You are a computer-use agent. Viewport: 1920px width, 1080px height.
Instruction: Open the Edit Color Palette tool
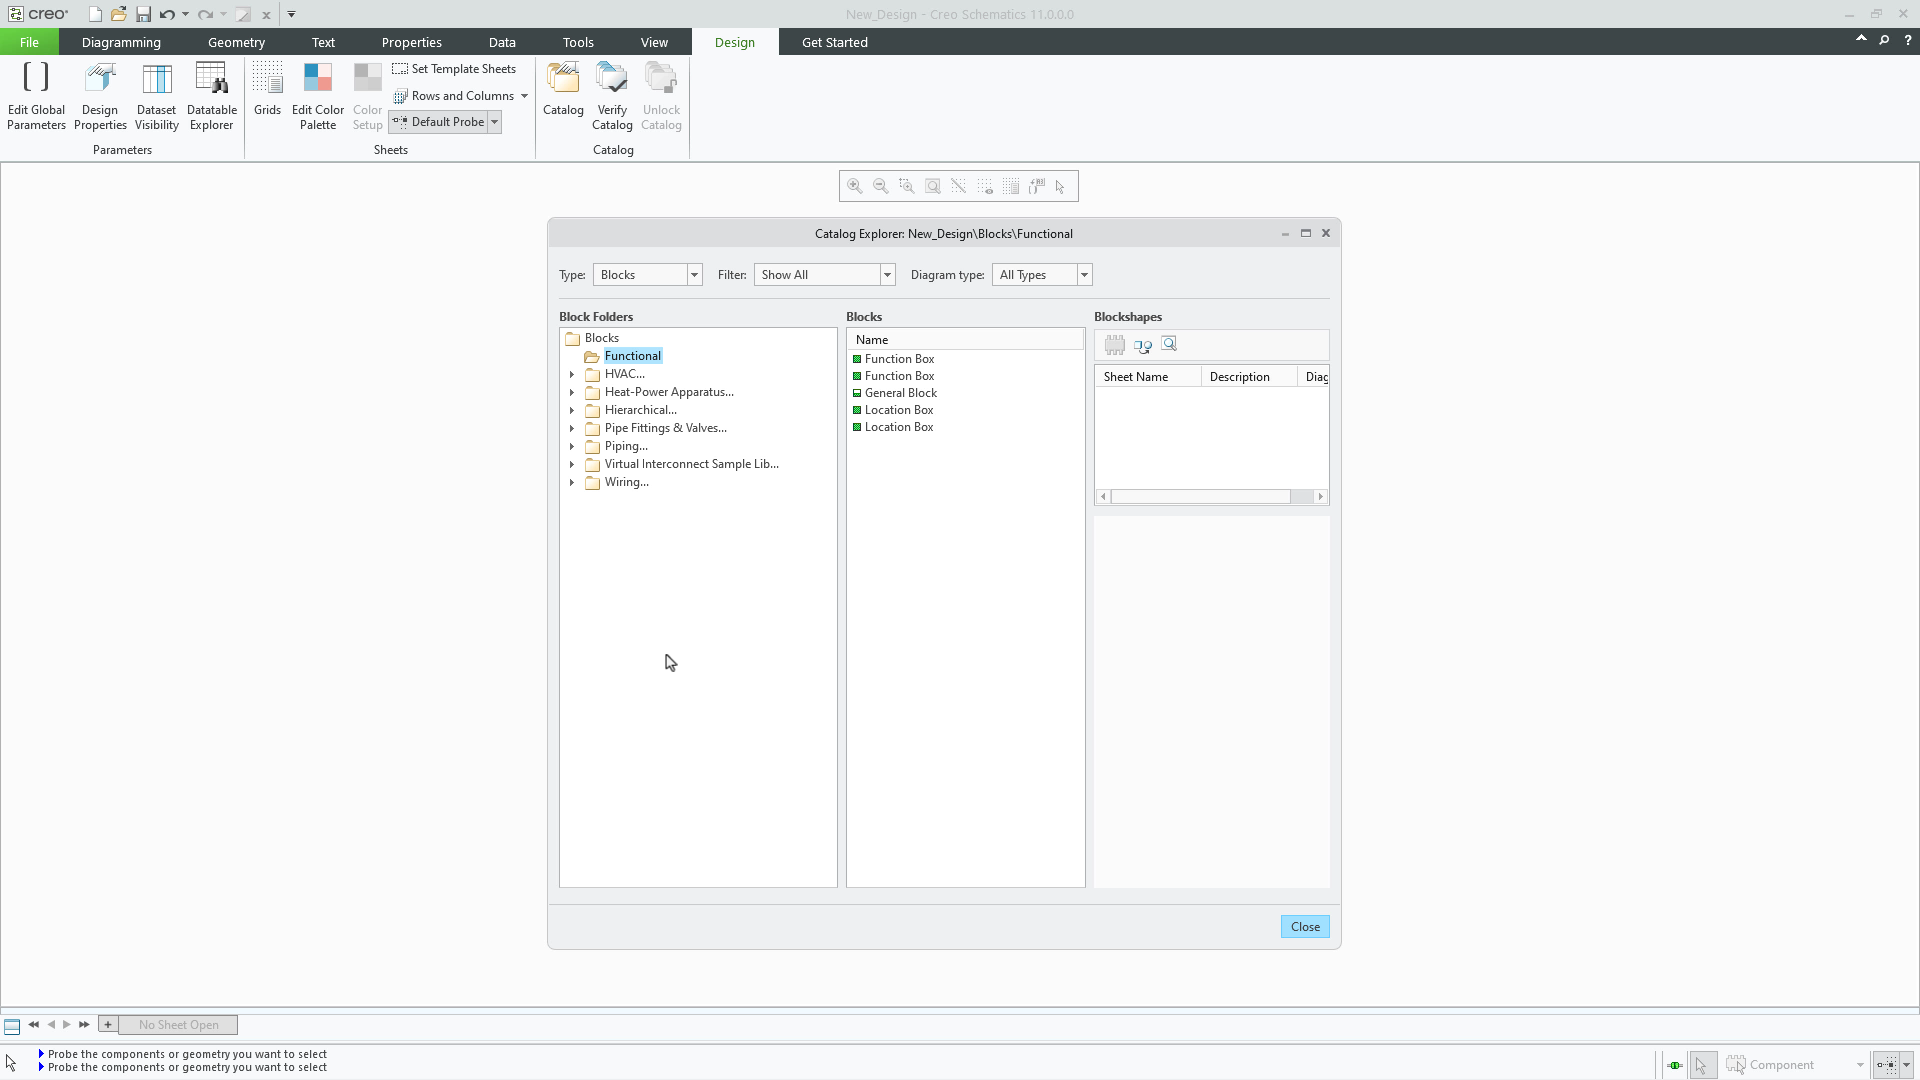point(317,95)
